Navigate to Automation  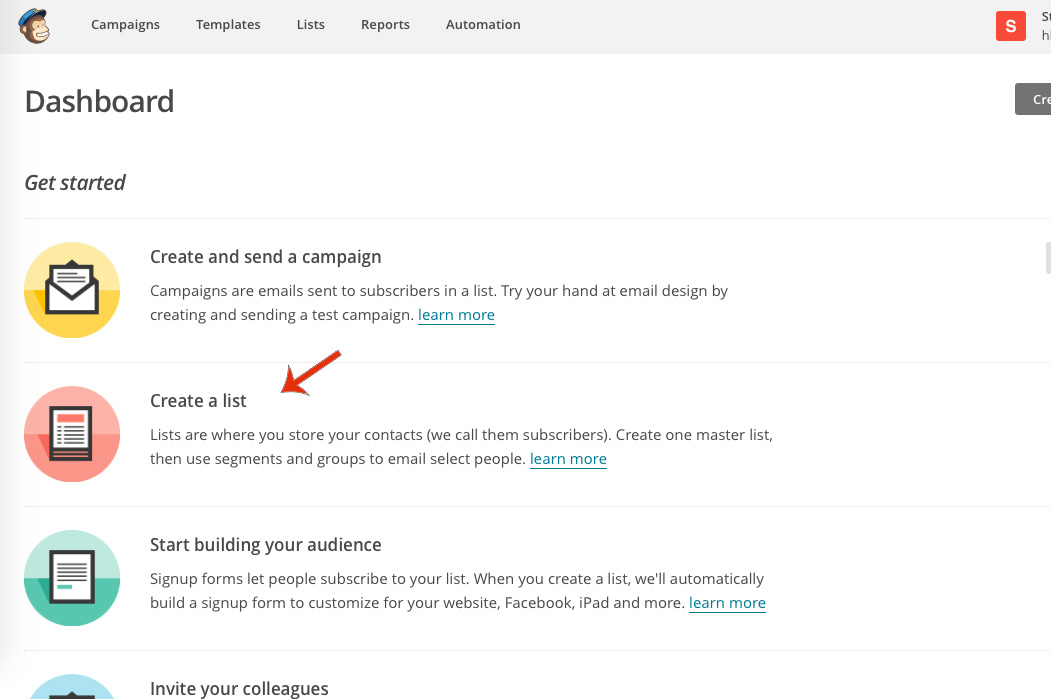(483, 25)
